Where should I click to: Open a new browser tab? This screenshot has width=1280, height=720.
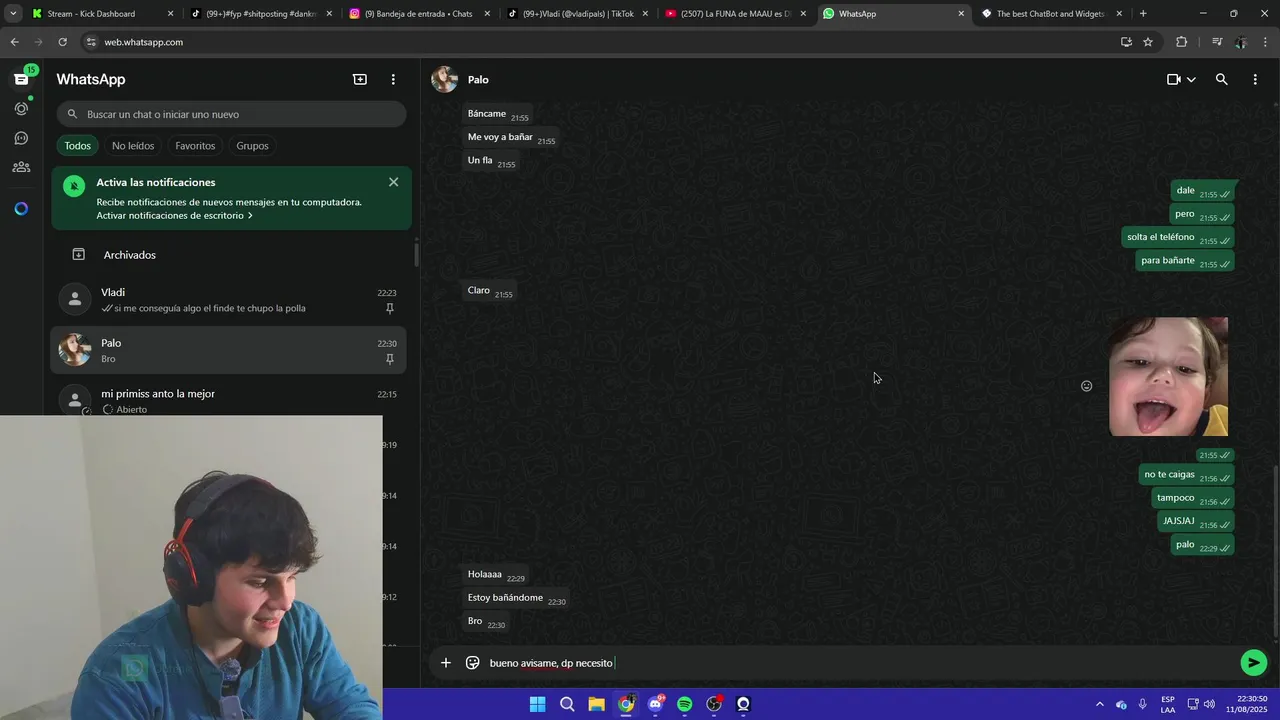[1143, 14]
